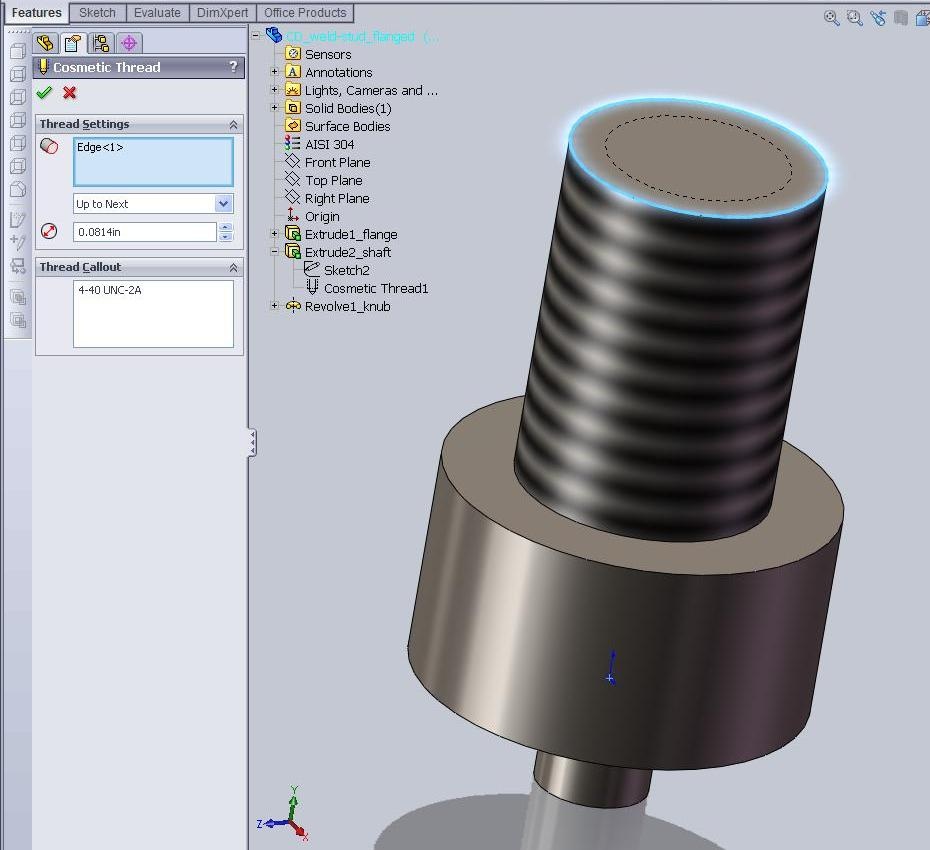The image size is (930, 850).
Task: Select Right Plane in the tree
Action: [337, 198]
